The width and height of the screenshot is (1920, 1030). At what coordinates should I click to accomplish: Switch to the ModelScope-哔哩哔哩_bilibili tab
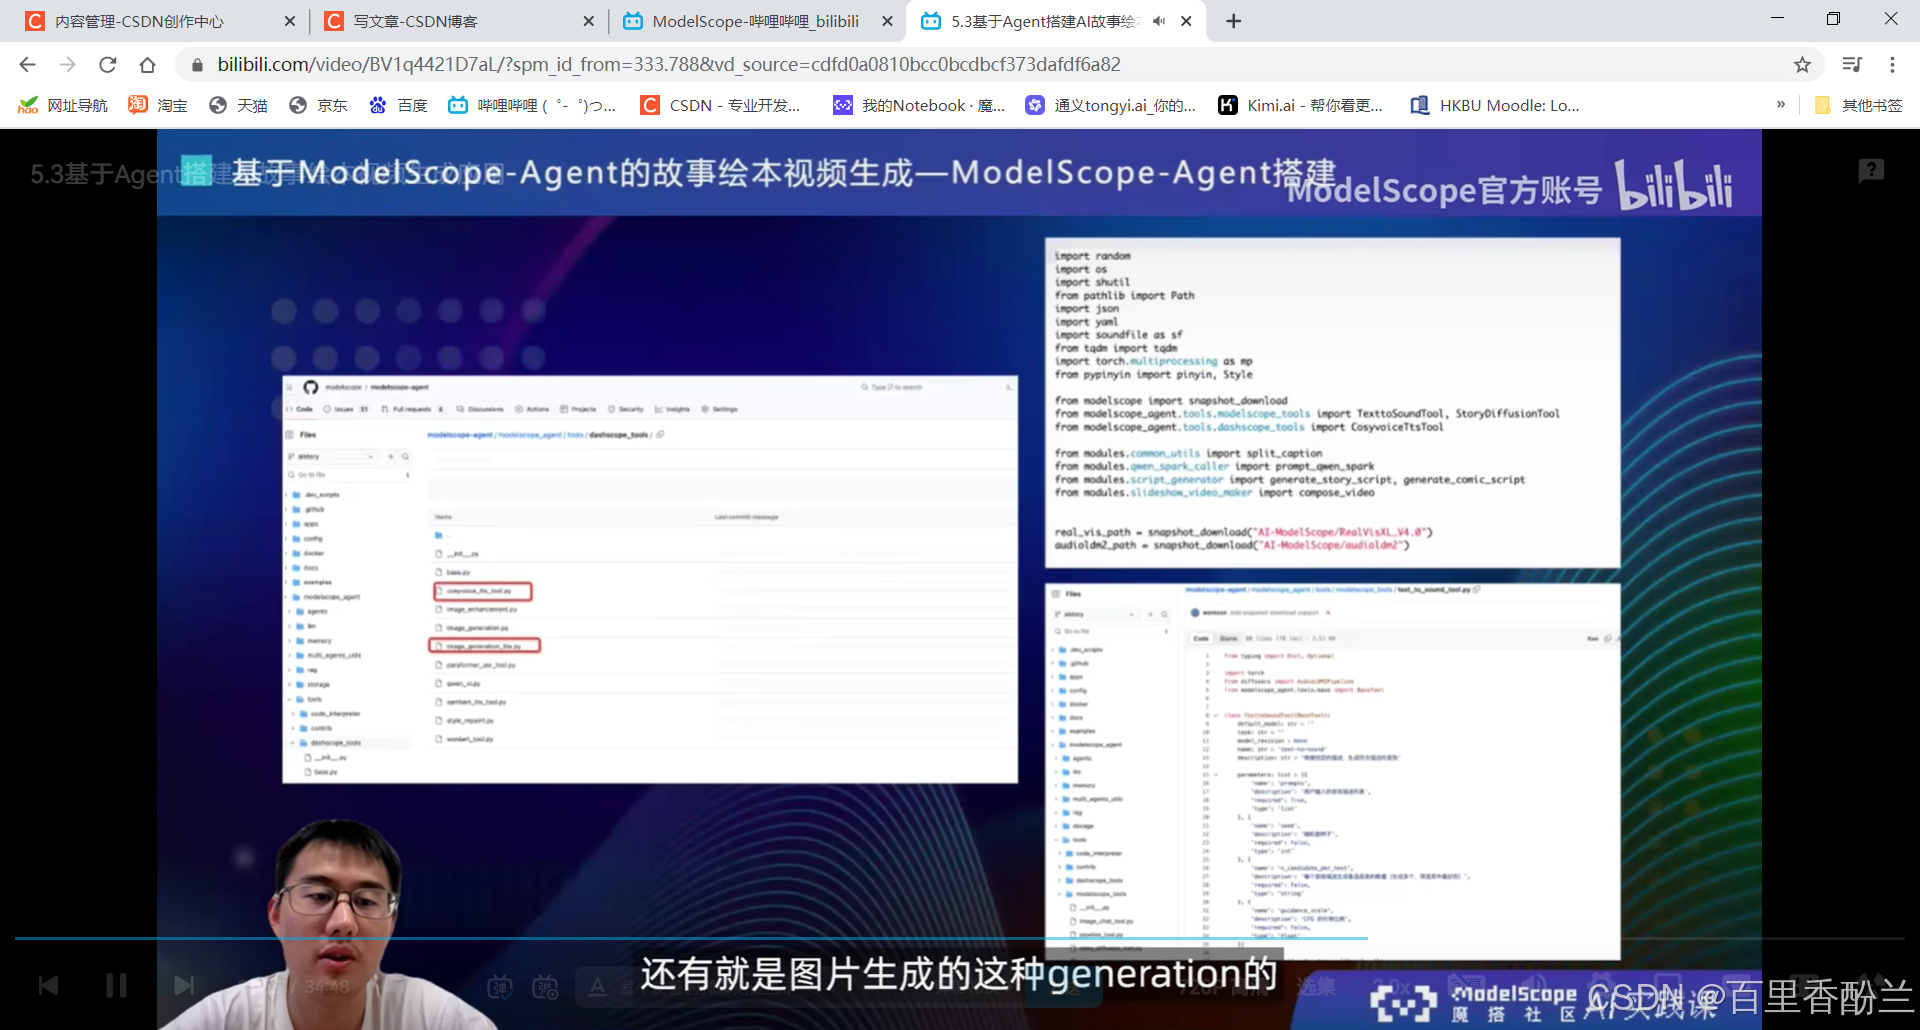pyautogui.click(x=757, y=21)
